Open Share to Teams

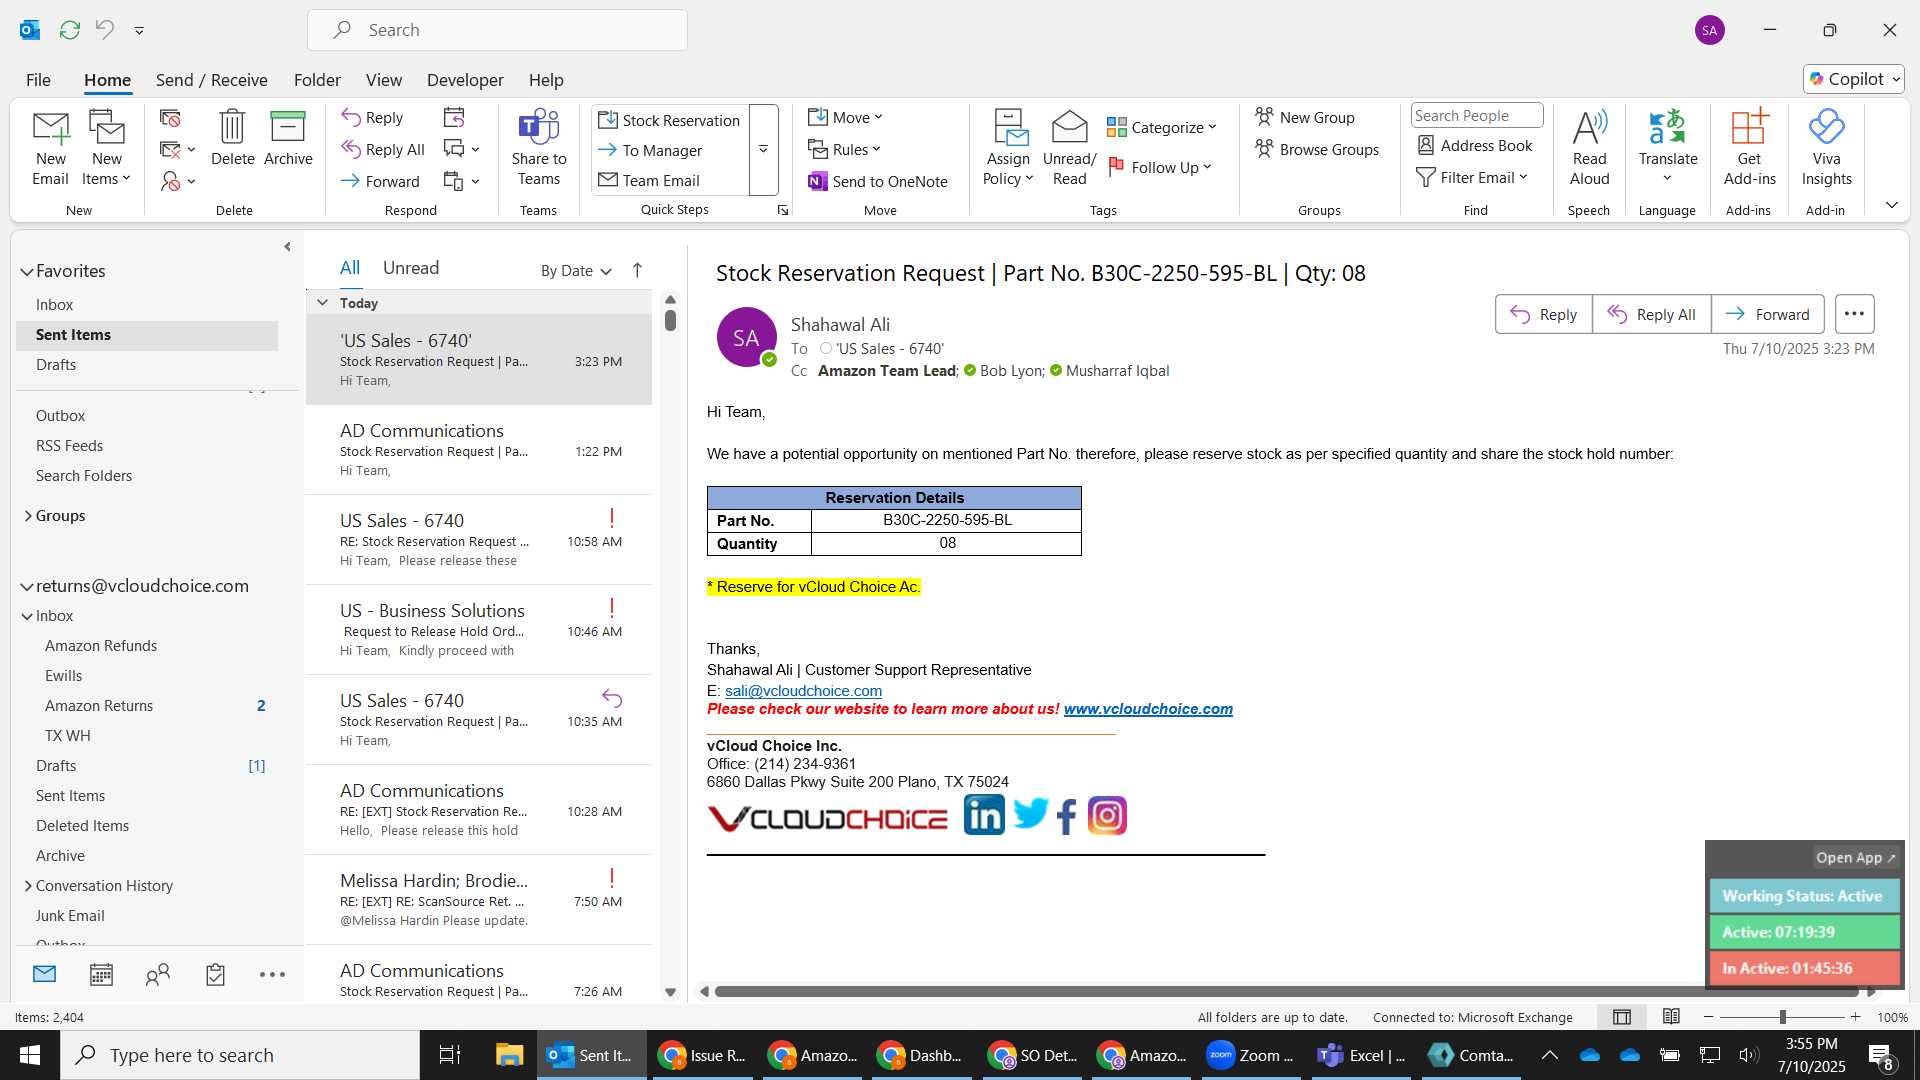(x=538, y=148)
